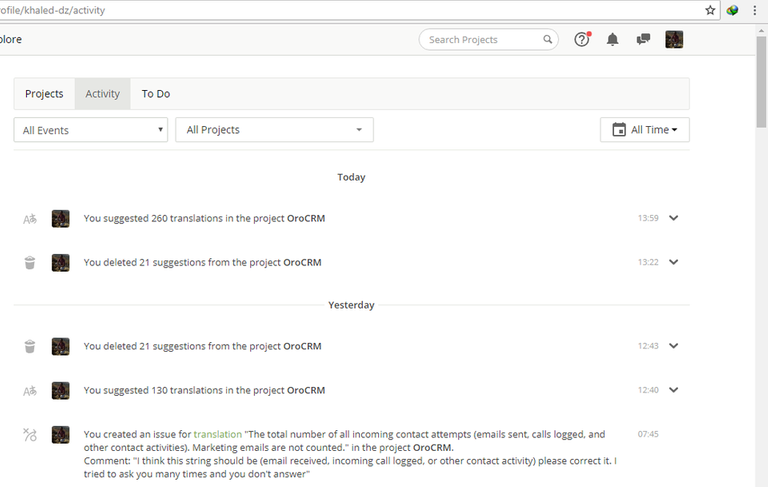This screenshot has width=768, height=487.
Task: Expand the 13:59 activity entry
Action: click(674, 218)
